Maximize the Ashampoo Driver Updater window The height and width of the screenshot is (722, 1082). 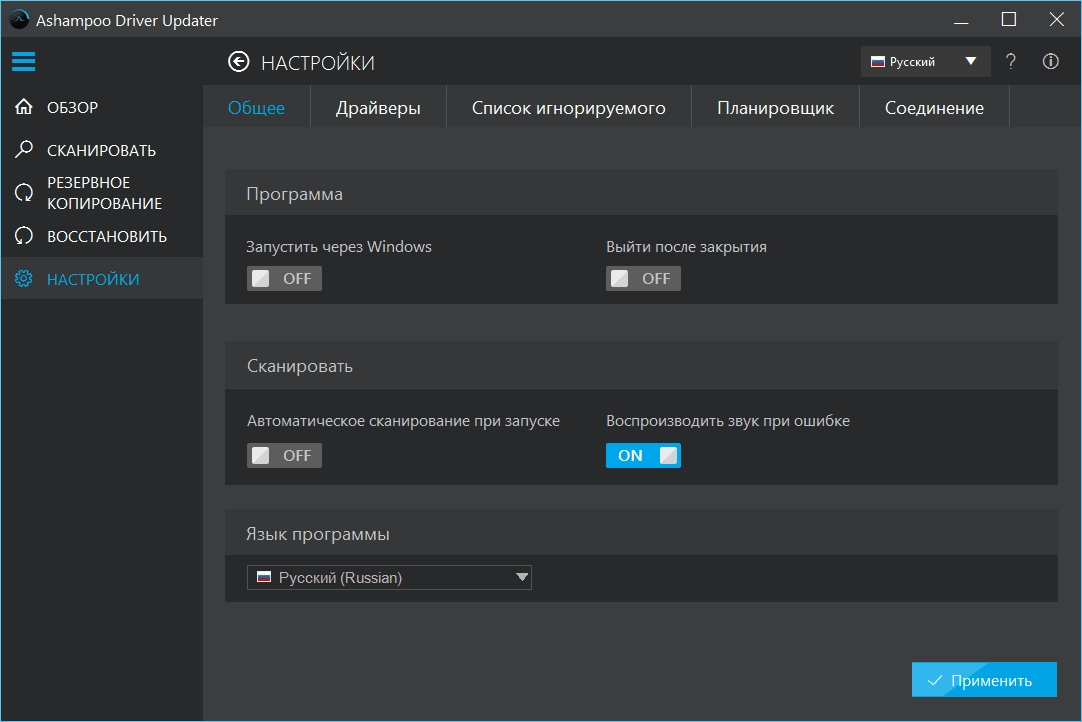tap(1009, 19)
